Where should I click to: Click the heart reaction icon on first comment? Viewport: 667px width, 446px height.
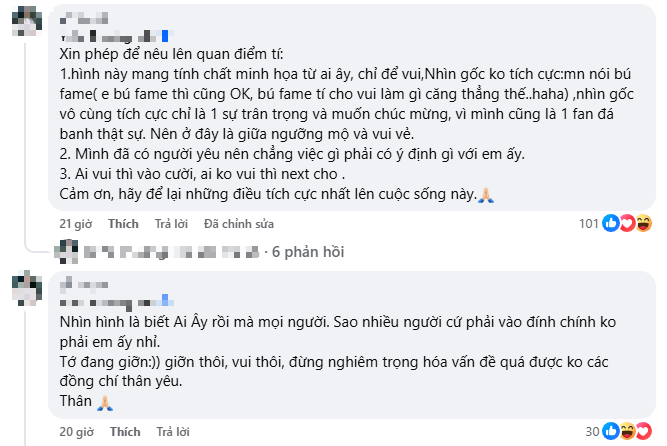(x=627, y=222)
